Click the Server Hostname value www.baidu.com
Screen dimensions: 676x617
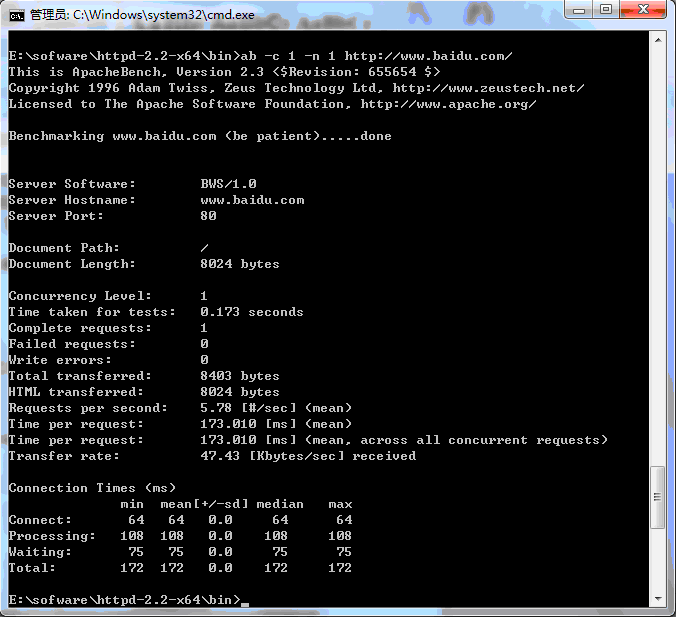(x=252, y=200)
